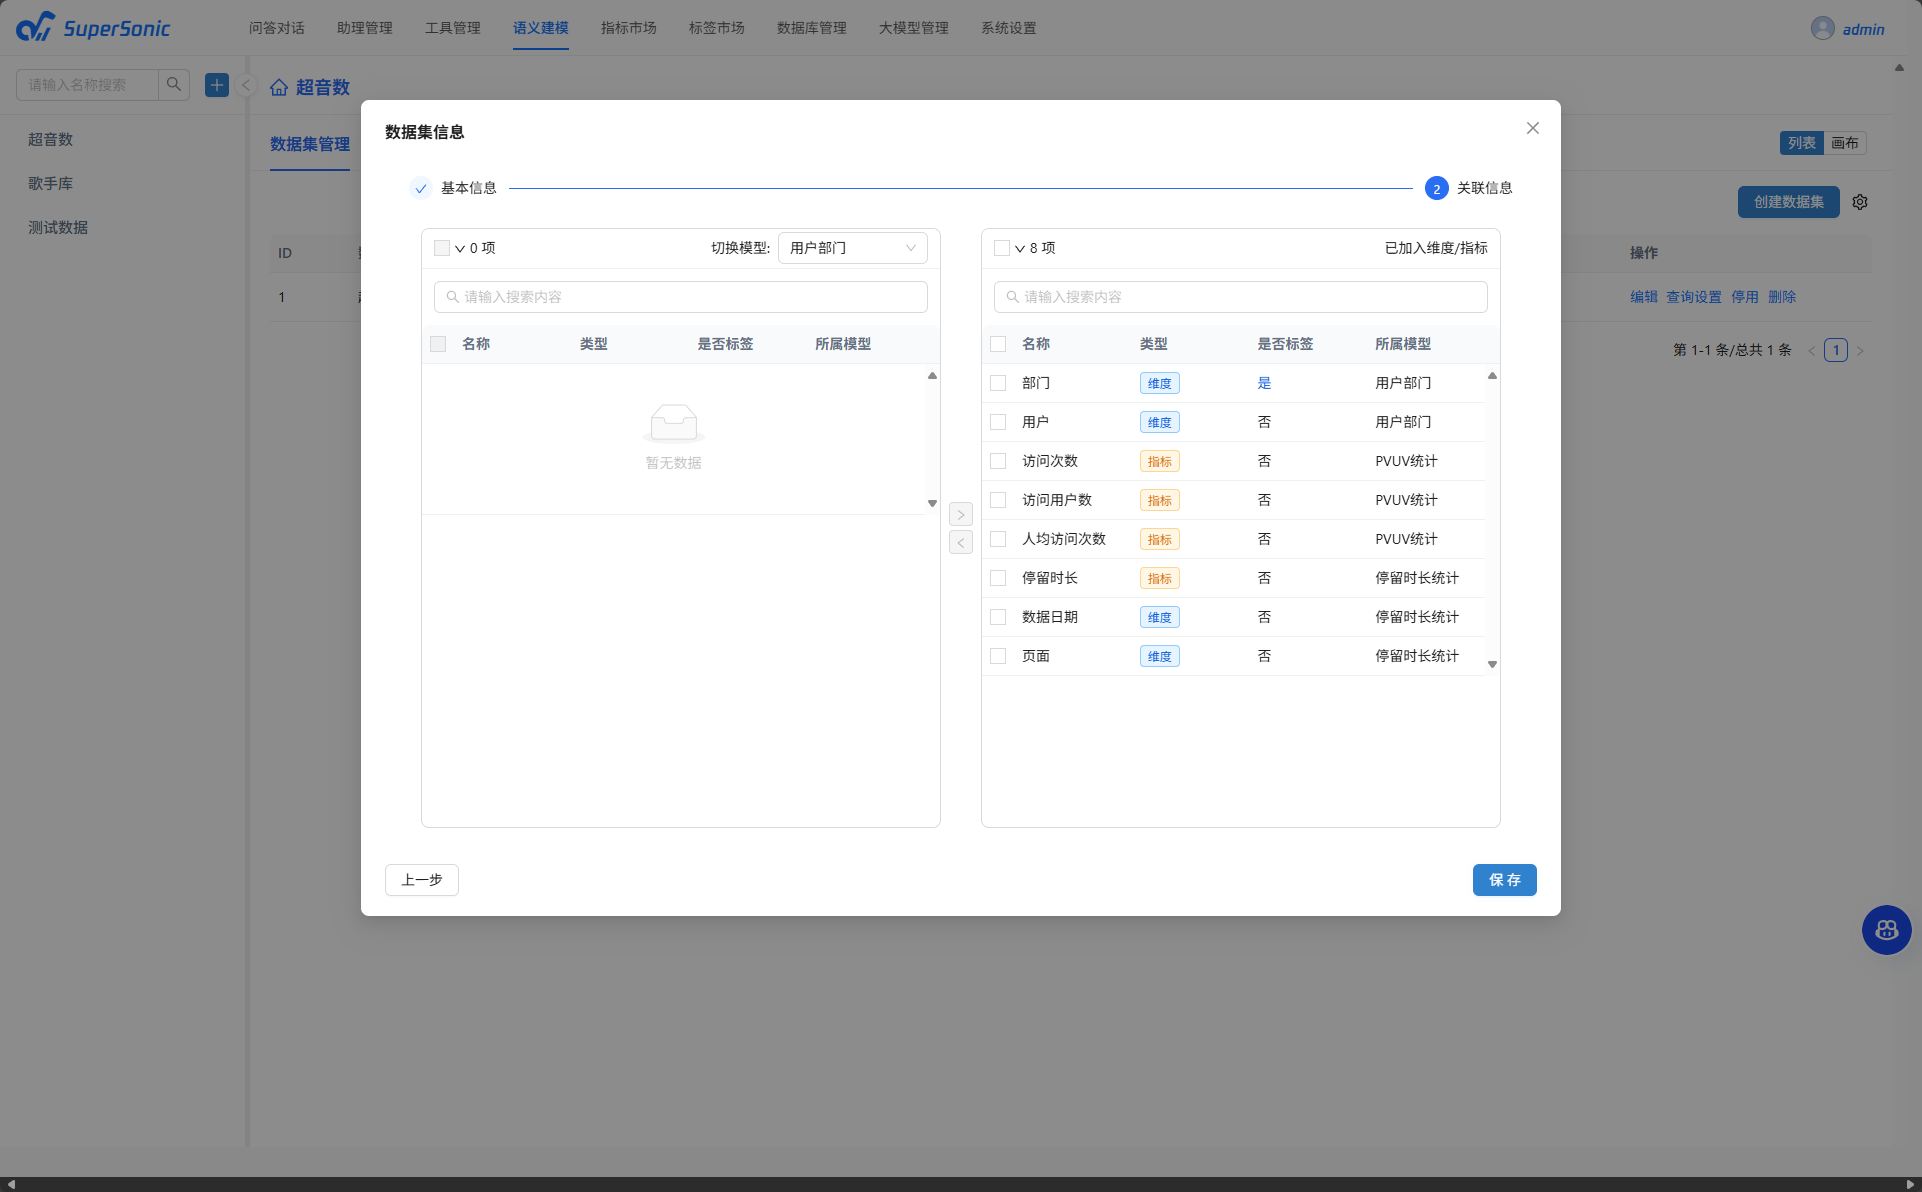Open the chat assistant floating button

1886,930
